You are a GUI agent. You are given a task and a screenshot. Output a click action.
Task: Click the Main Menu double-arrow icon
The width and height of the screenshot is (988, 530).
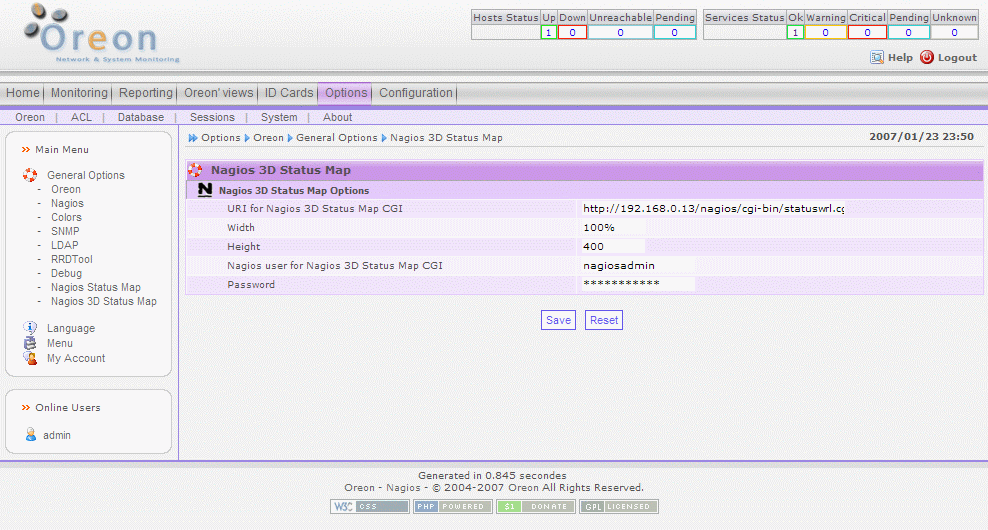tap(26, 150)
